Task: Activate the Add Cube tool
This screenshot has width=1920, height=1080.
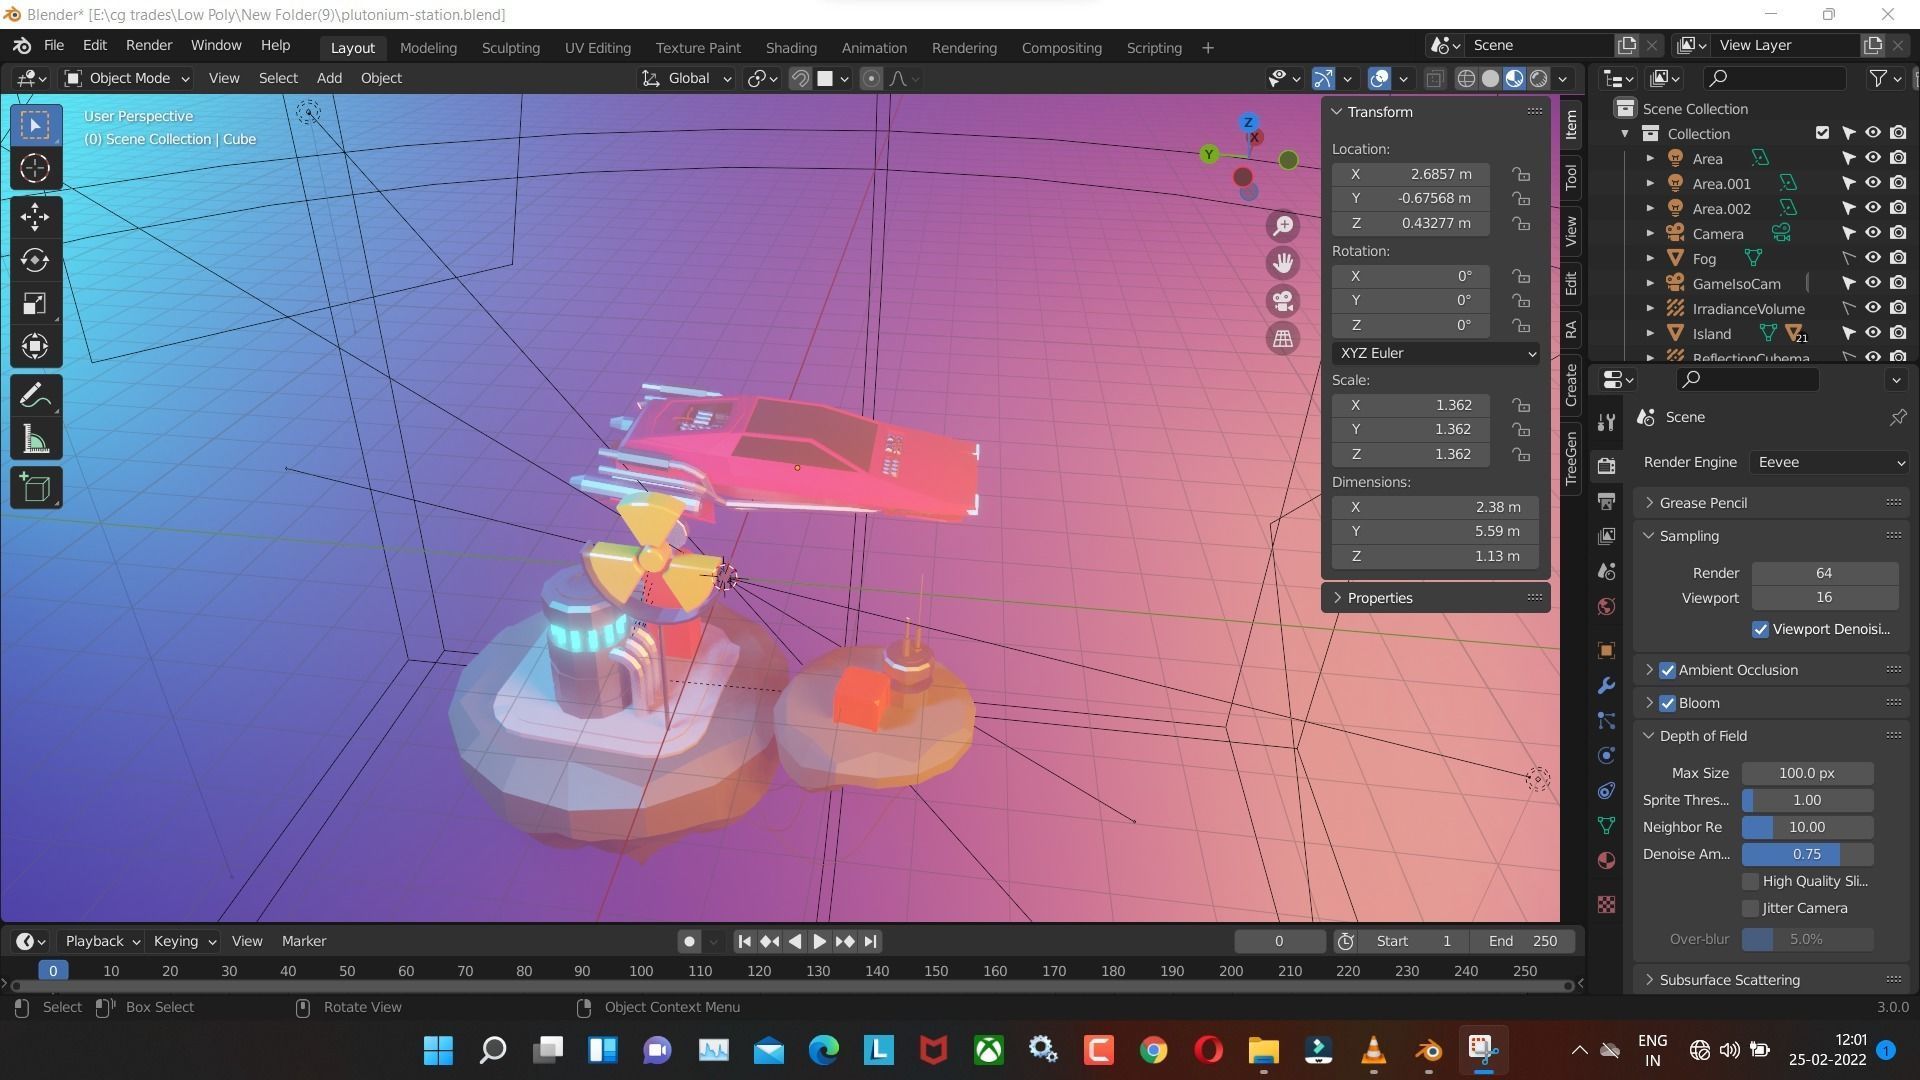Action: (35, 488)
